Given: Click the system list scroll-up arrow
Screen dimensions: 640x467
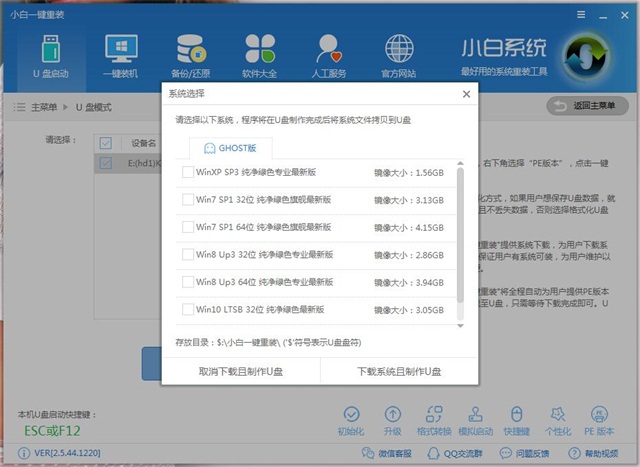Looking at the screenshot, I should tap(460, 163).
